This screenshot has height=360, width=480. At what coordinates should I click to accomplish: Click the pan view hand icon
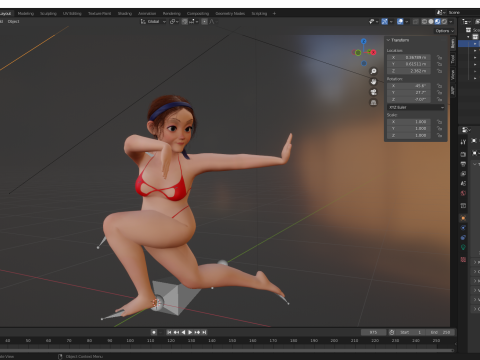click(374, 82)
